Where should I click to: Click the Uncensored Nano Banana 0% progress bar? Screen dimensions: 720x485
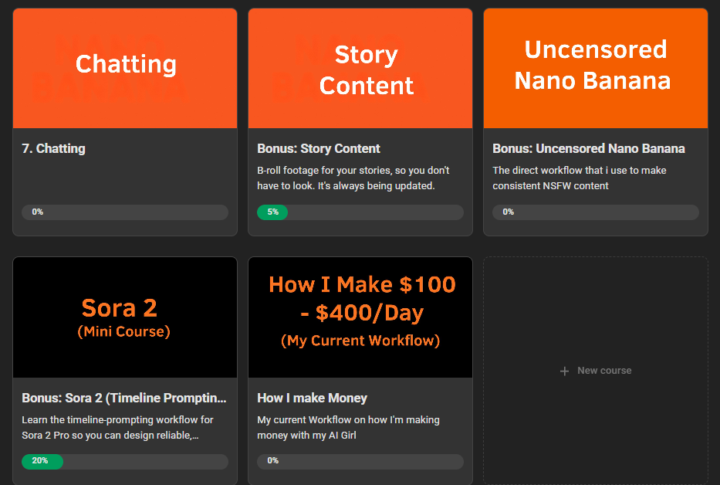coord(596,212)
